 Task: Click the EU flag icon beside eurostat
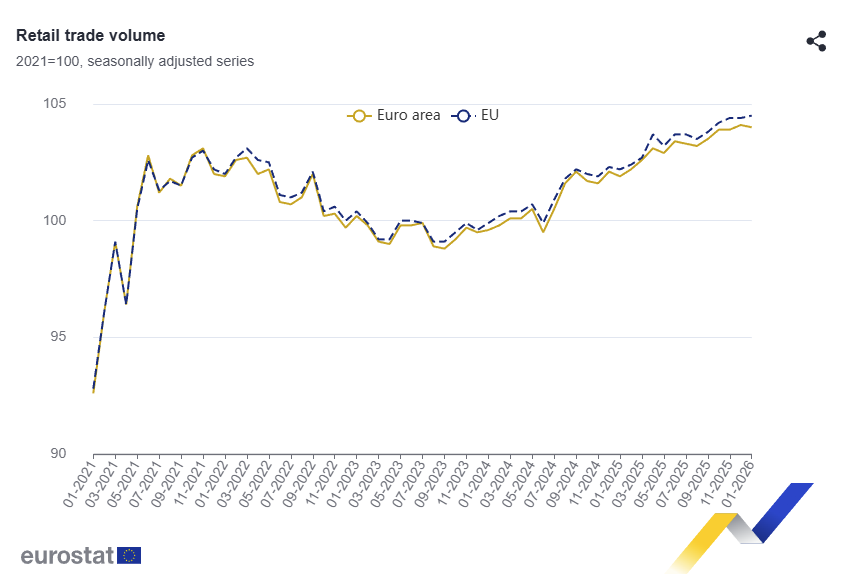[x=129, y=555]
